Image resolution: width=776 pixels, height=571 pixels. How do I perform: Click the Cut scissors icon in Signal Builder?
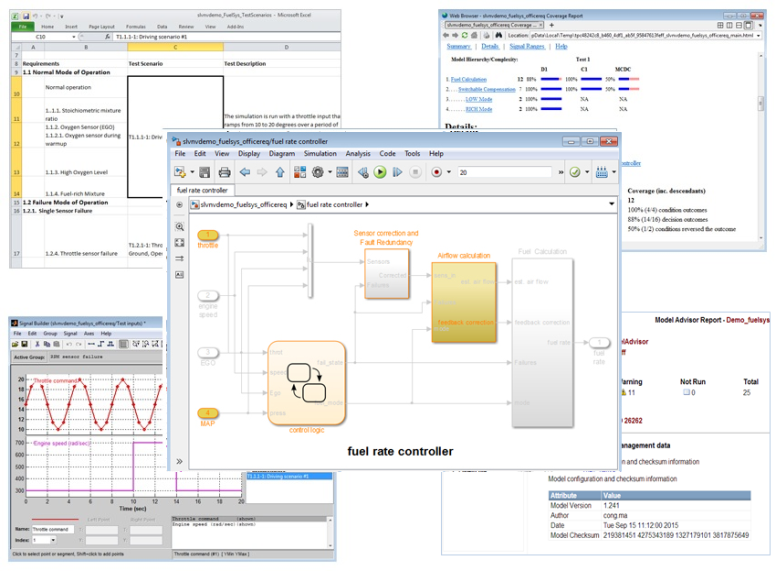pos(37,344)
